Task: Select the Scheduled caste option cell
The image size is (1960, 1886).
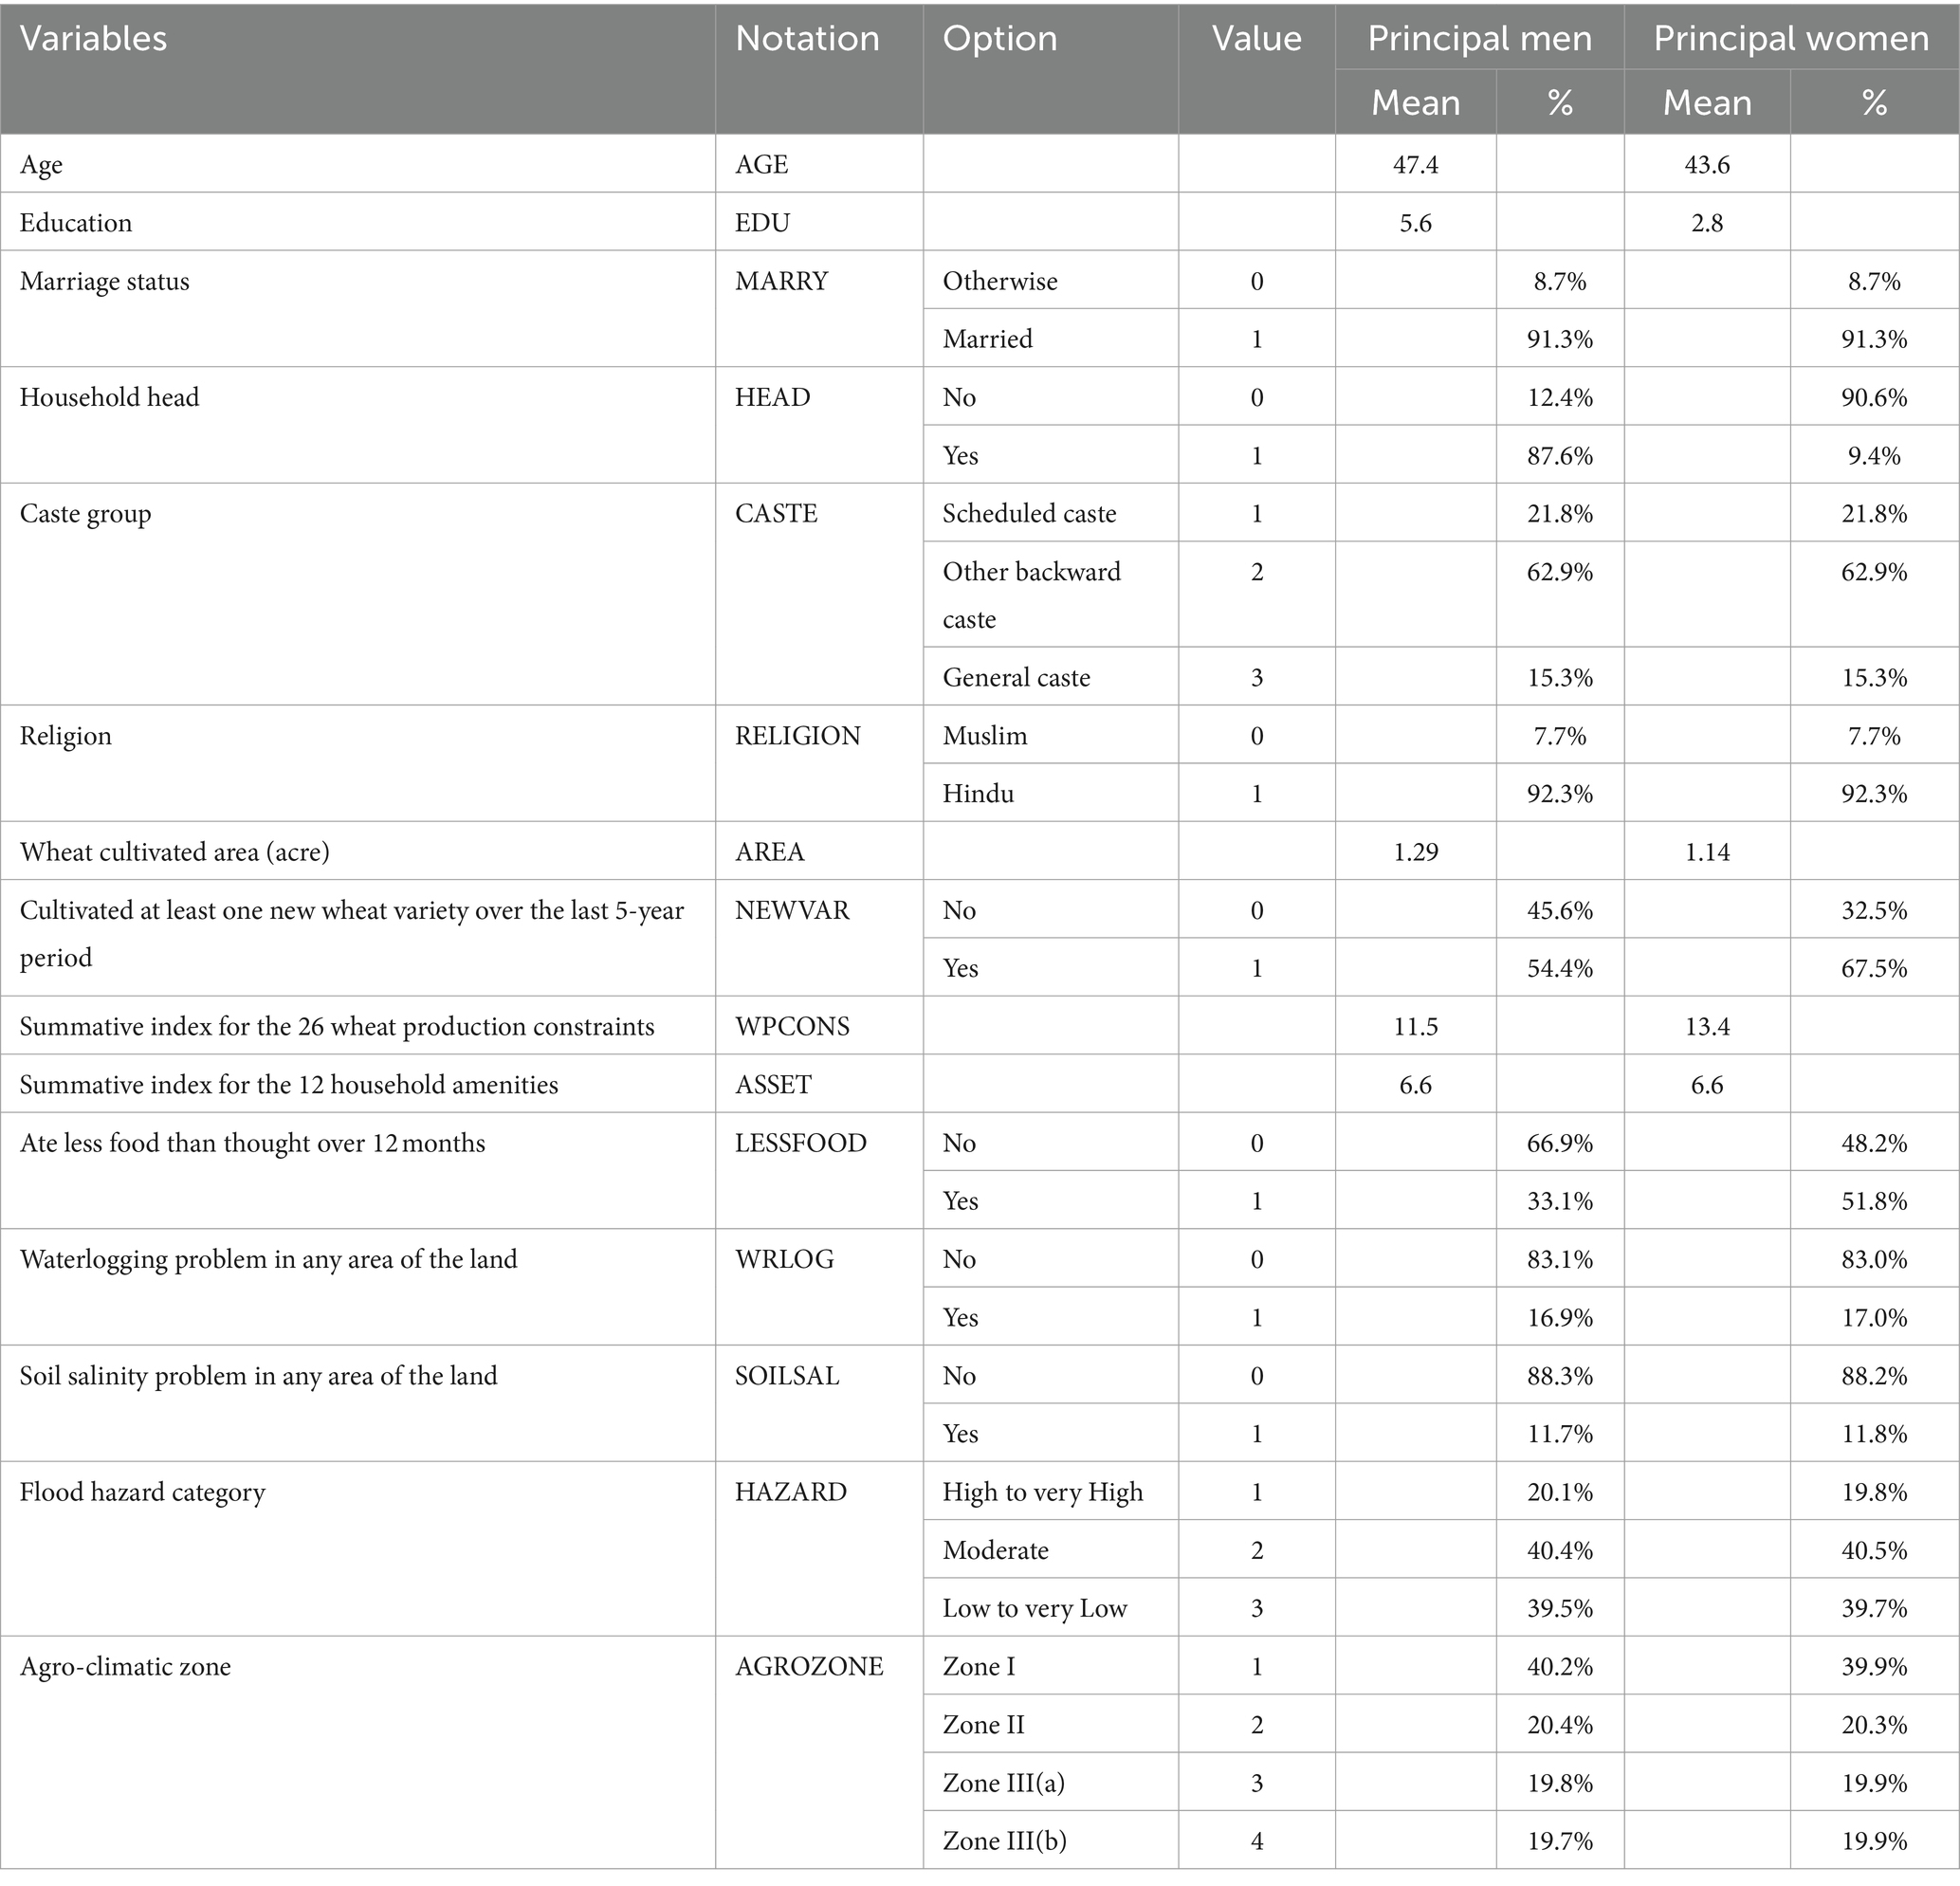Action: pyautogui.click(x=1029, y=513)
